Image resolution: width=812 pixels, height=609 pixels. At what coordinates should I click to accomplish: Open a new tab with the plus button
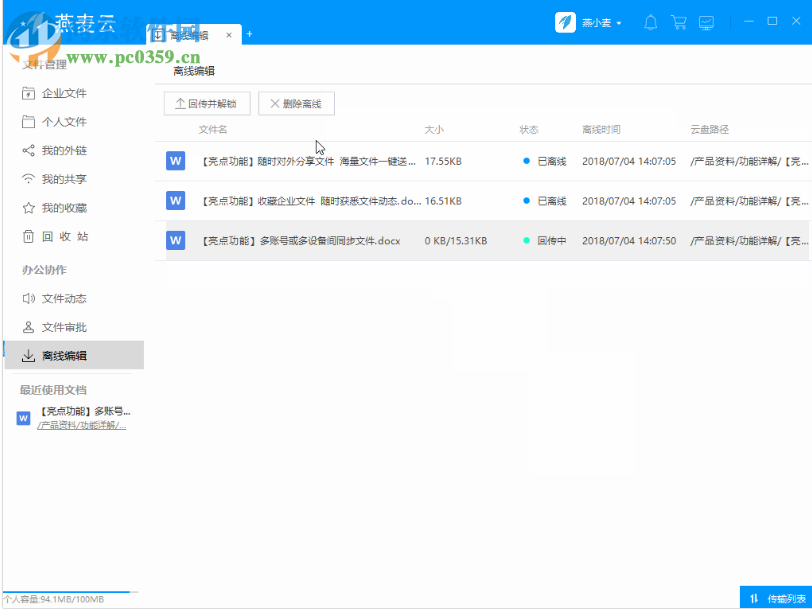(249, 34)
